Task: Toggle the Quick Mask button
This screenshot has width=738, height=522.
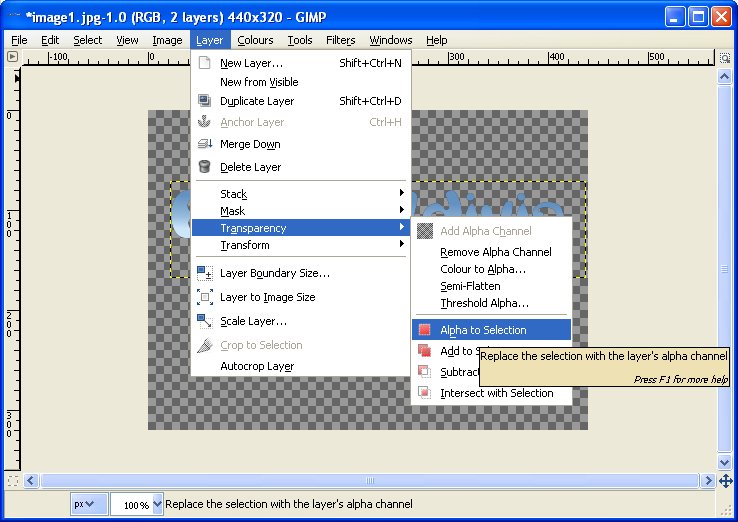Action: point(13,481)
